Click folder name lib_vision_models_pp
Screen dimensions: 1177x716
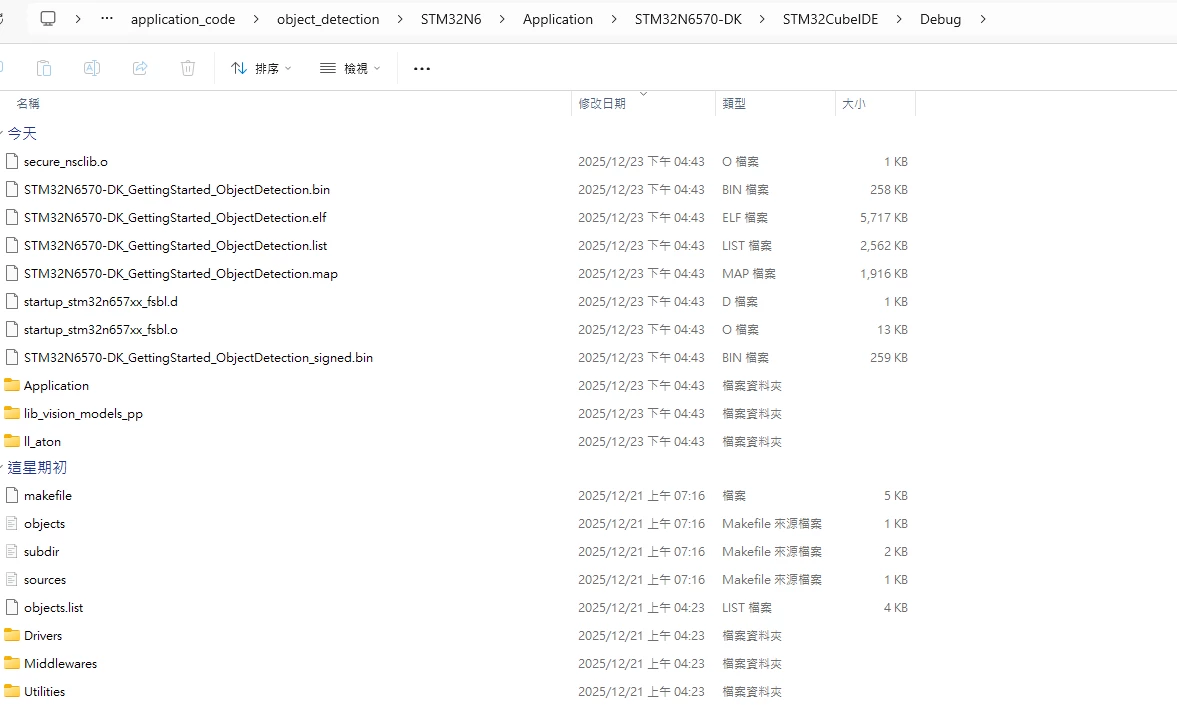click(x=83, y=414)
